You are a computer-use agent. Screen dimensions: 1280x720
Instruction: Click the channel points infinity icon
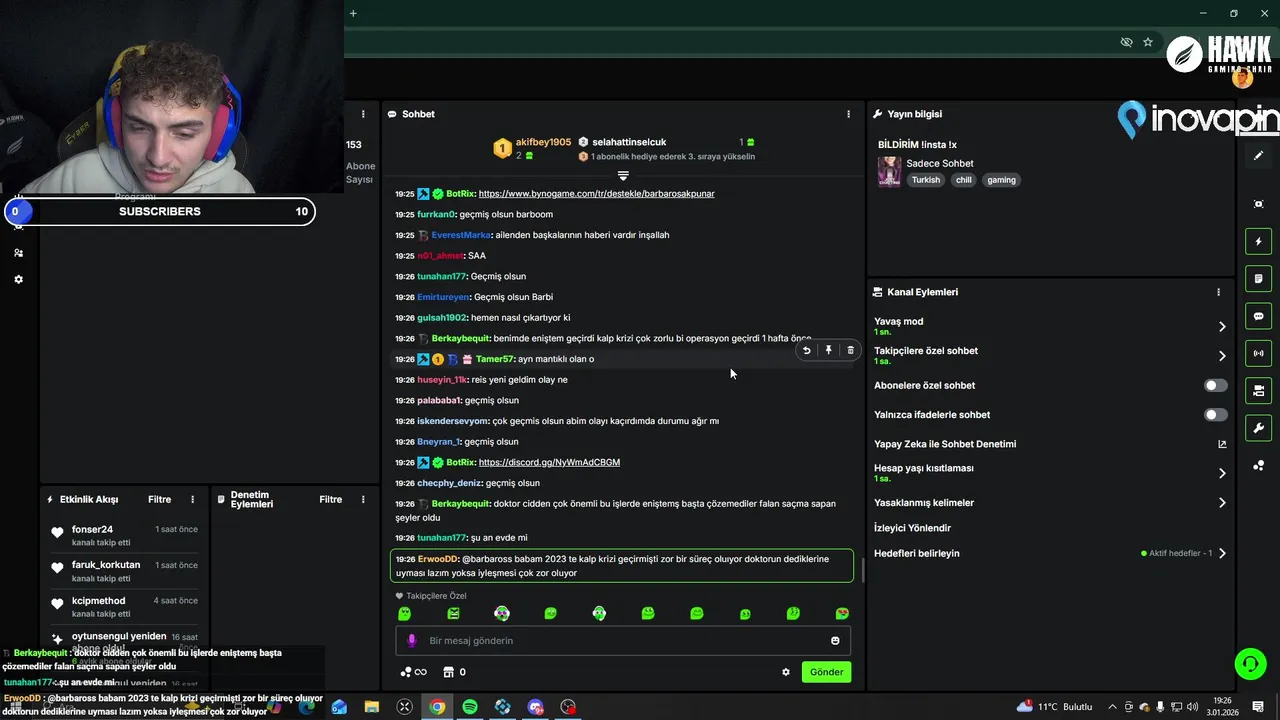(x=414, y=672)
